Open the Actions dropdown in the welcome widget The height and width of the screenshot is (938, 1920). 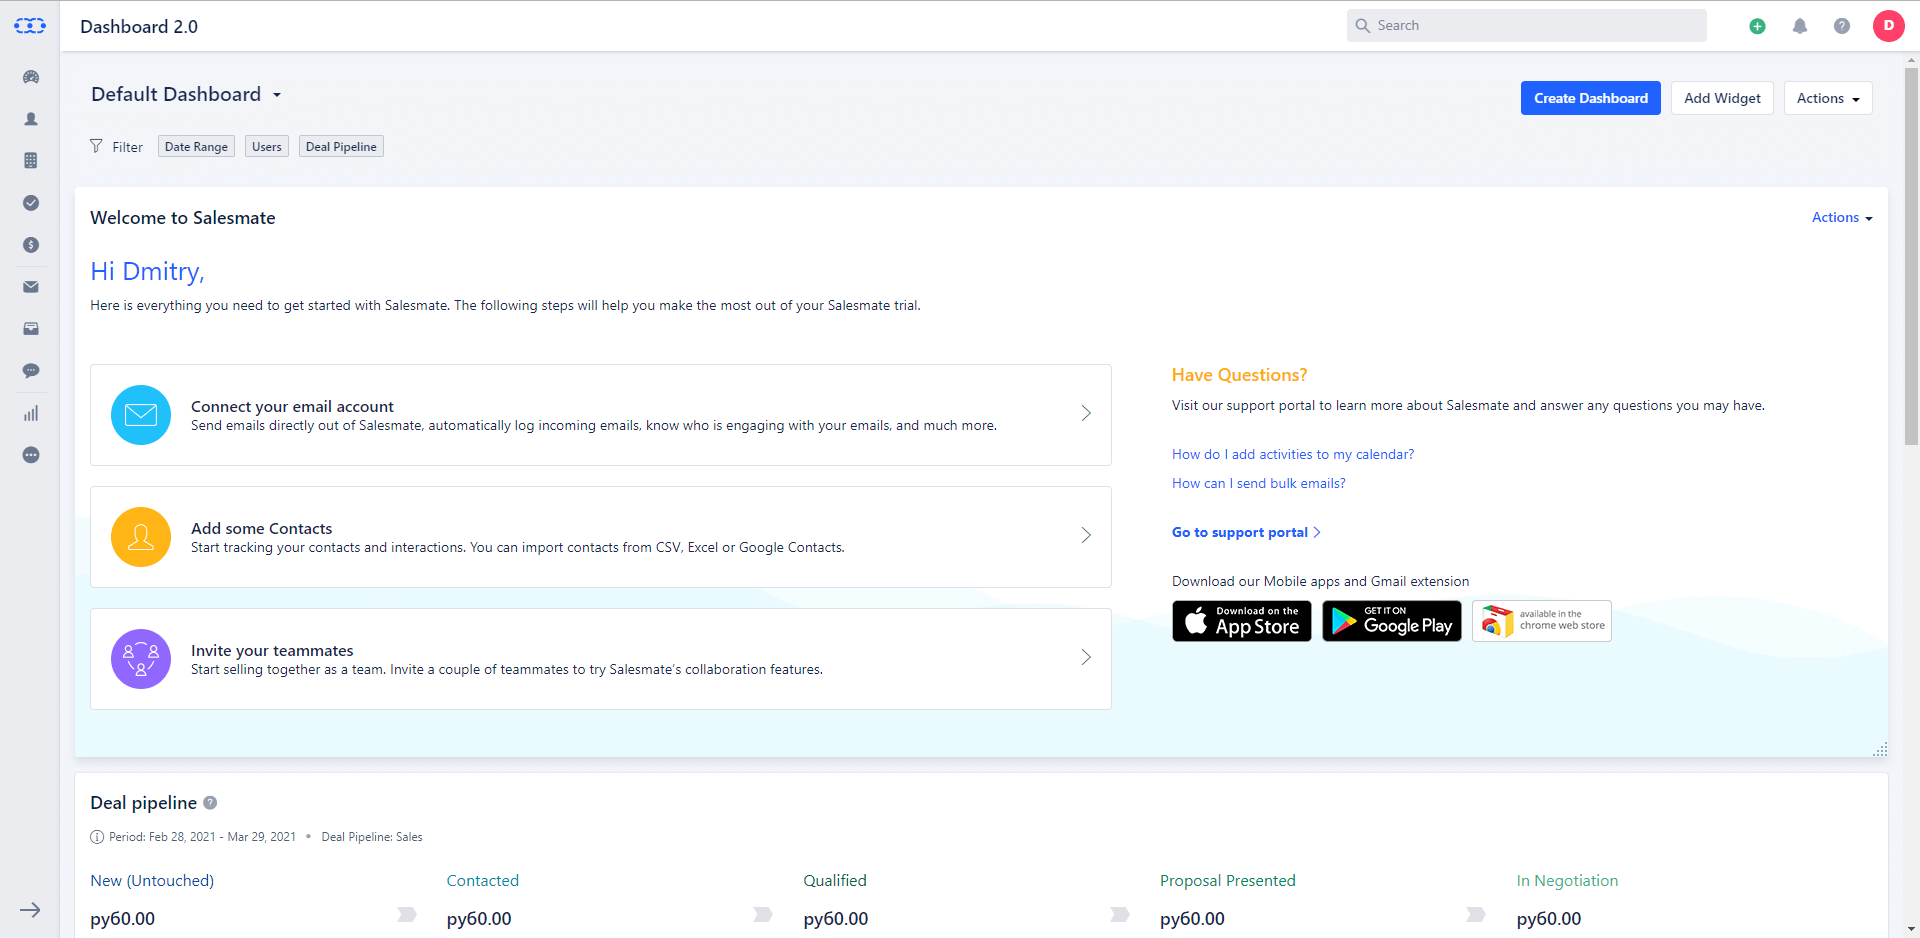(1841, 217)
